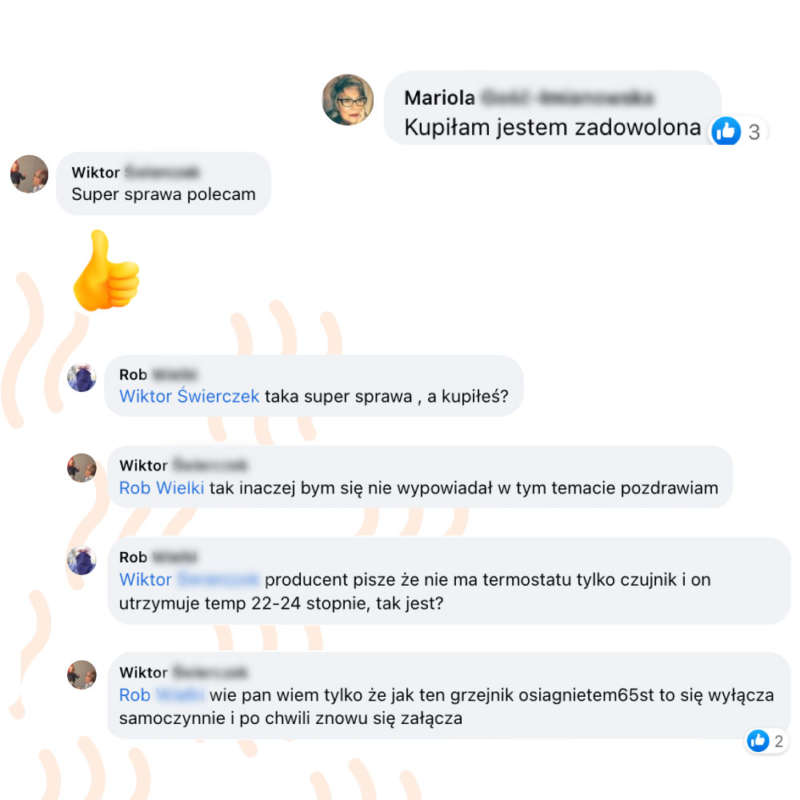Click the reaction count number 3
This screenshot has height=800, width=800.
coord(754,132)
